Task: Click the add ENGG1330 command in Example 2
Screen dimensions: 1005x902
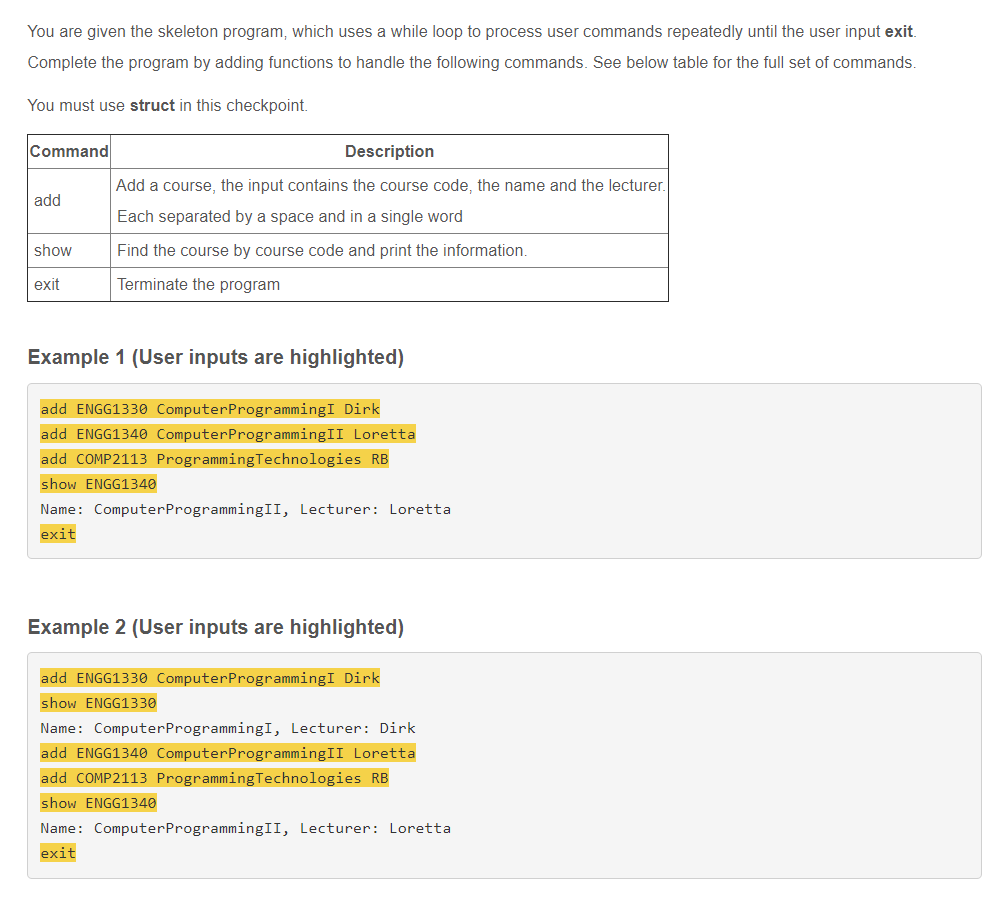Action: click(209, 677)
